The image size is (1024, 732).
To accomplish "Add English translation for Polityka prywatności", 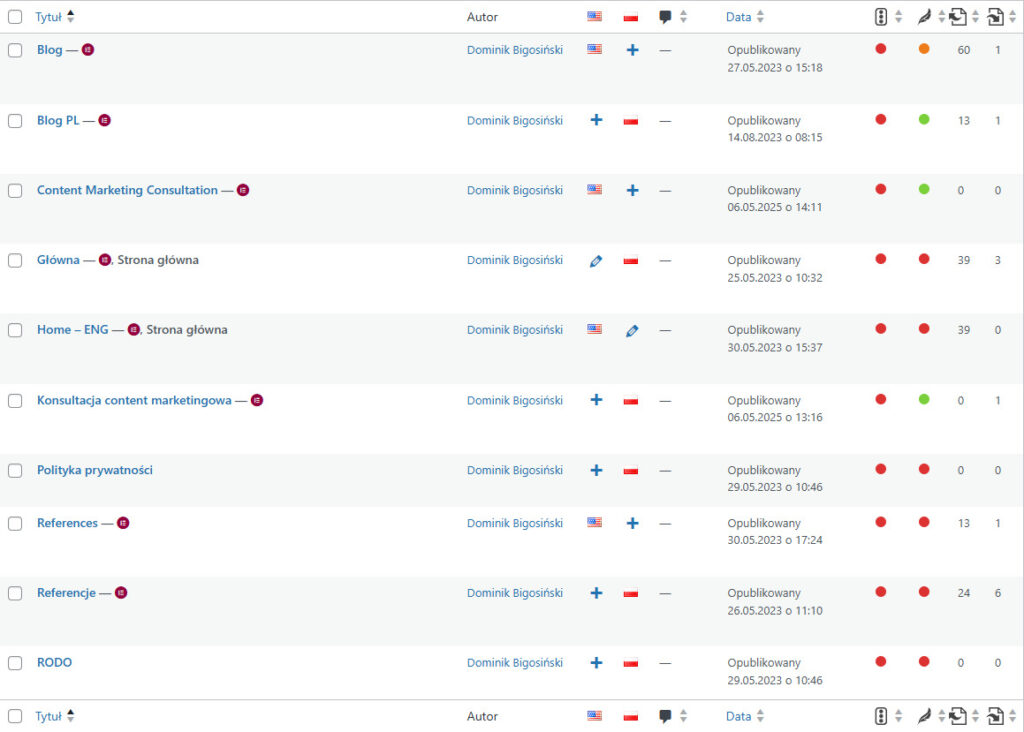I will [596, 470].
